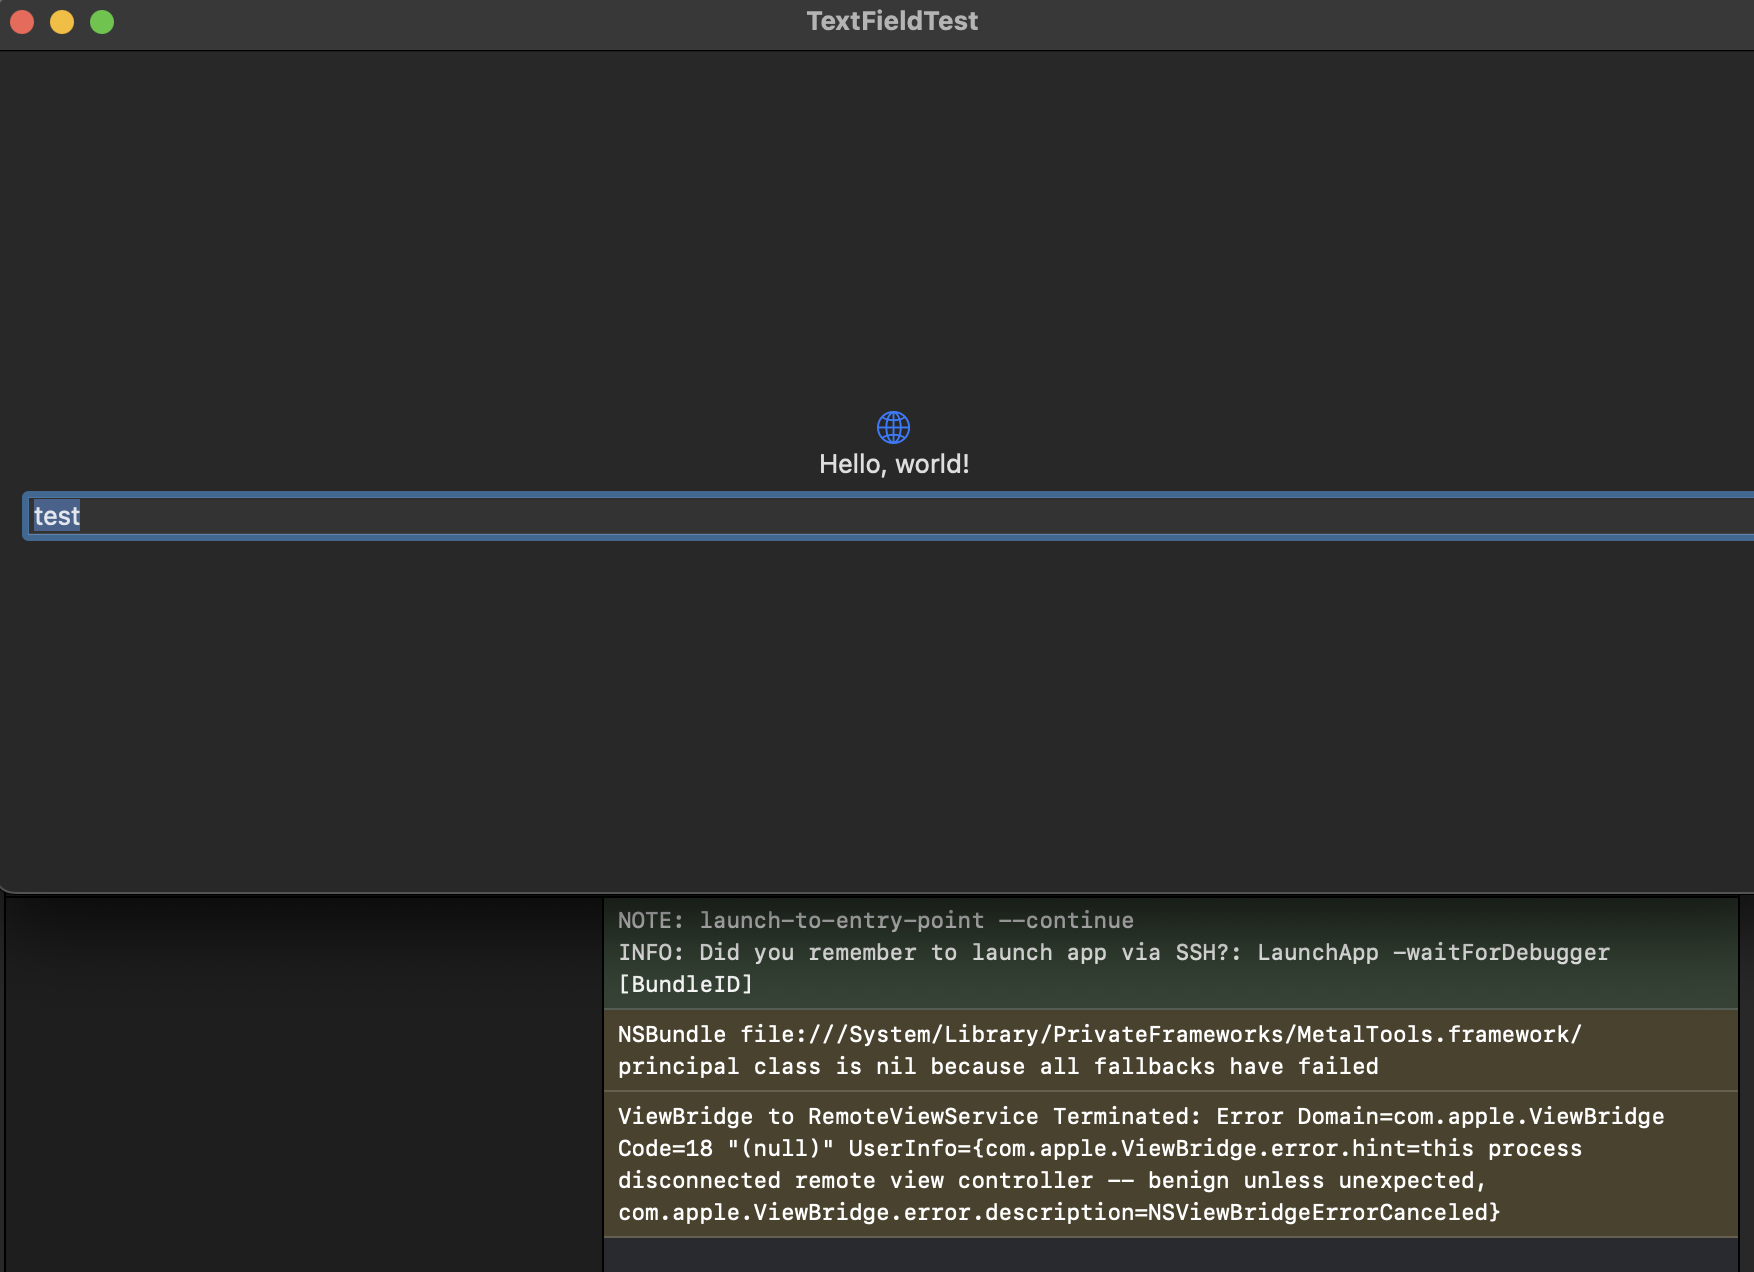Minimize the TextFieldTest window

(x=62, y=21)
